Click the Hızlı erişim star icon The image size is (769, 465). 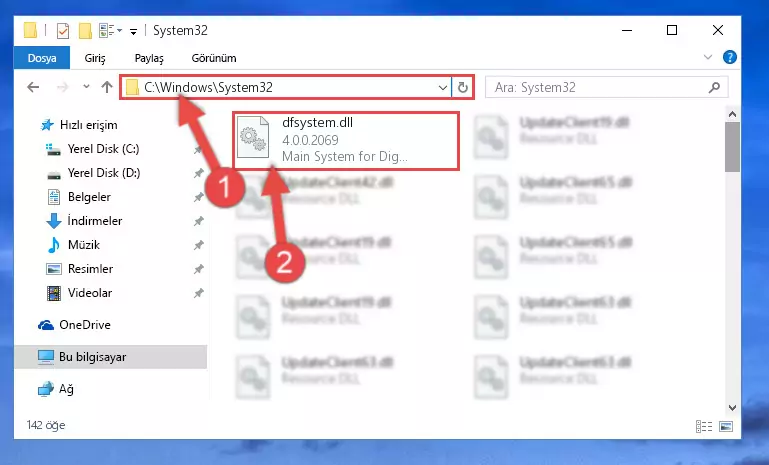[47, 125]
